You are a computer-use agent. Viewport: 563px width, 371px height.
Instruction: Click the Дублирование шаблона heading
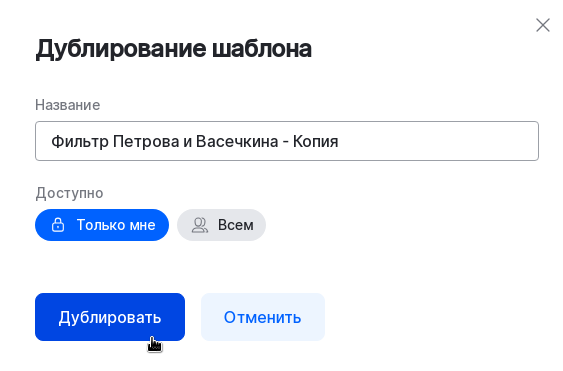173,49
